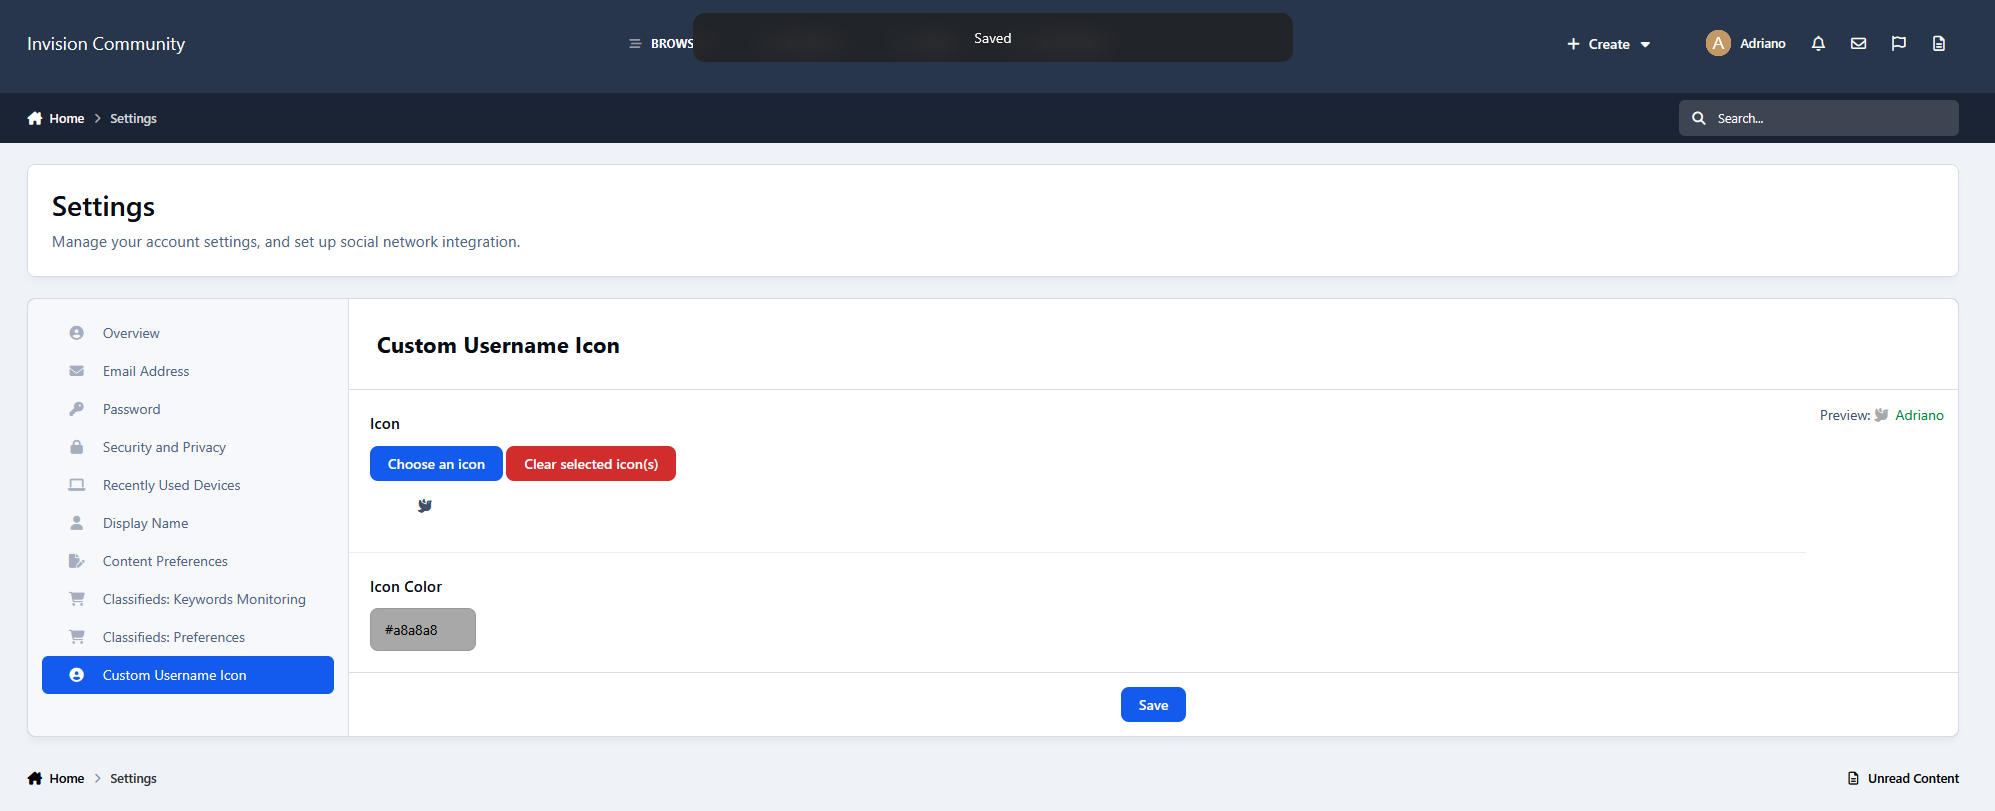Screen dimensions: 1995x811
Task: Click the Clear selected icon(s) button
Action: click(591, 464)
